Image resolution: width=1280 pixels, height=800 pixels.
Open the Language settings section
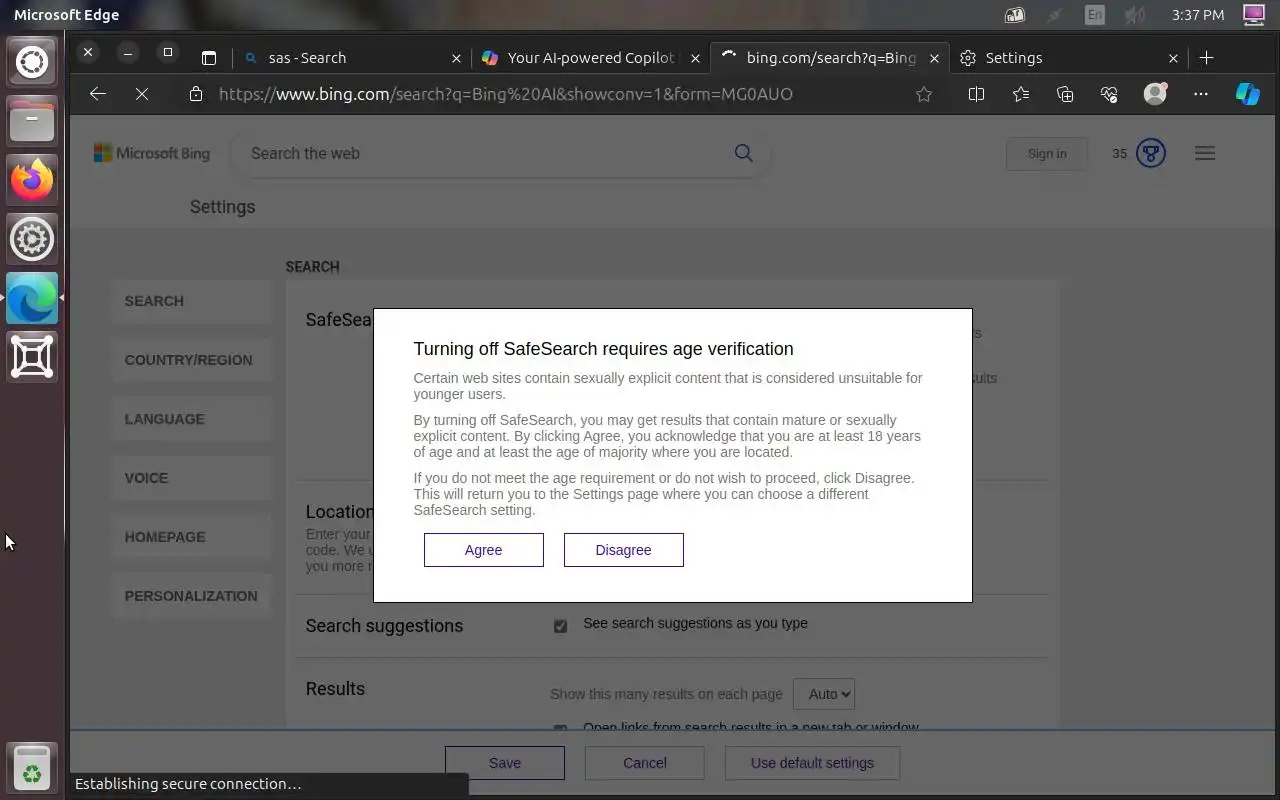pyautogui.click(x=192, y=419)
